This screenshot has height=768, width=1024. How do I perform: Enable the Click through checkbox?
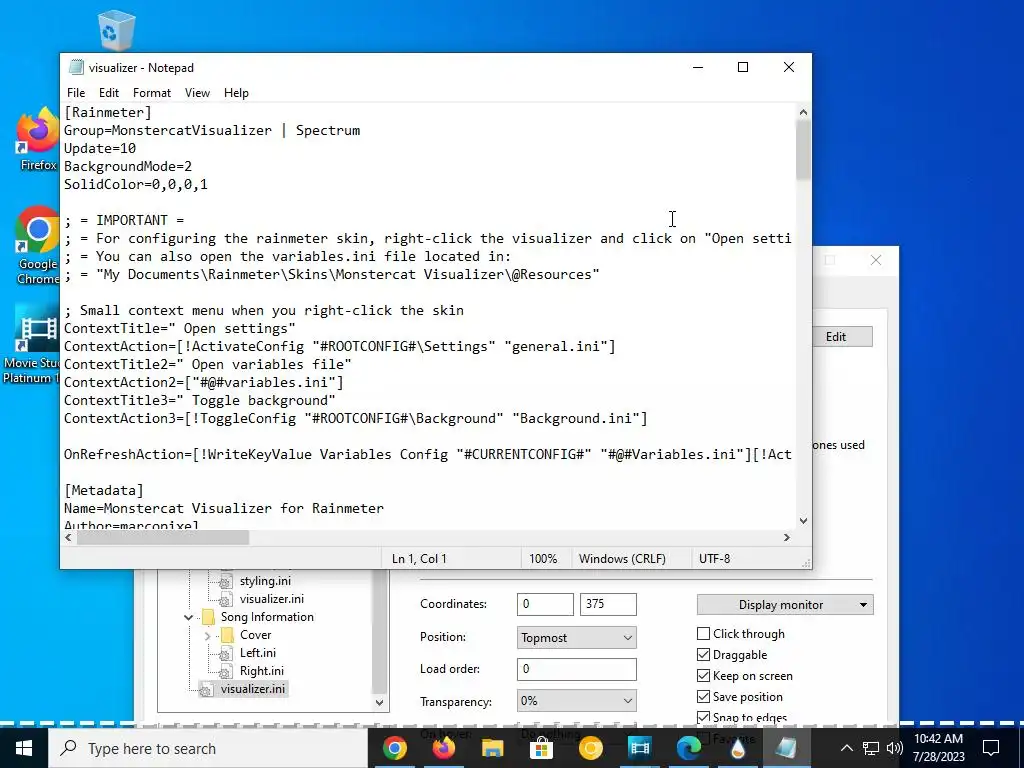click(703, 633)
